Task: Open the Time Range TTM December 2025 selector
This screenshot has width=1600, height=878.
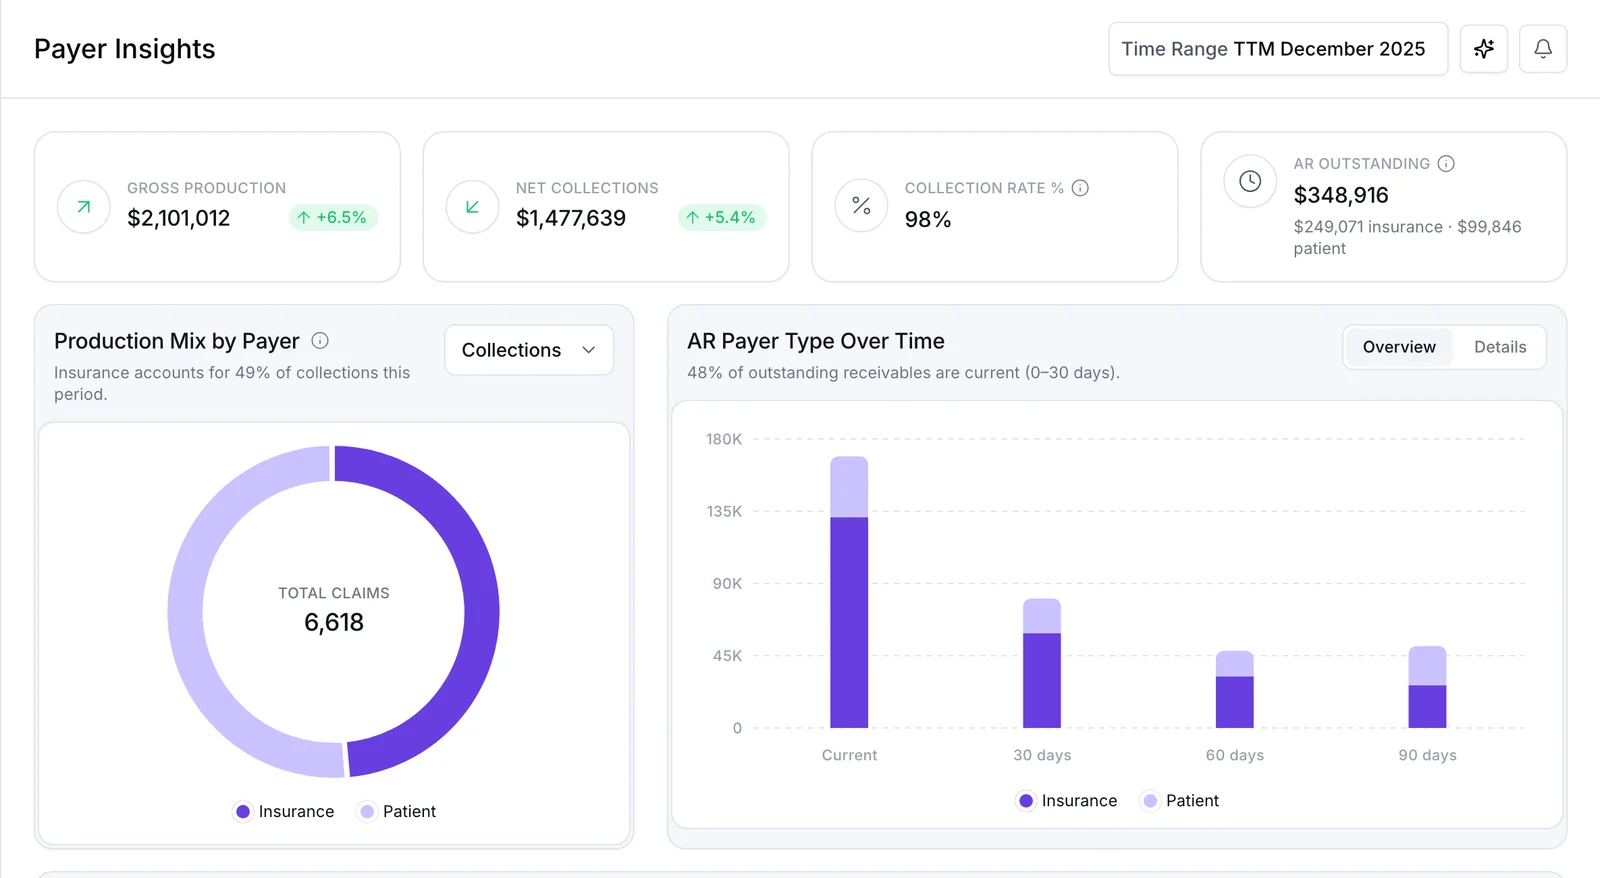Action: pyautogui.click(x=1278, y=49)
